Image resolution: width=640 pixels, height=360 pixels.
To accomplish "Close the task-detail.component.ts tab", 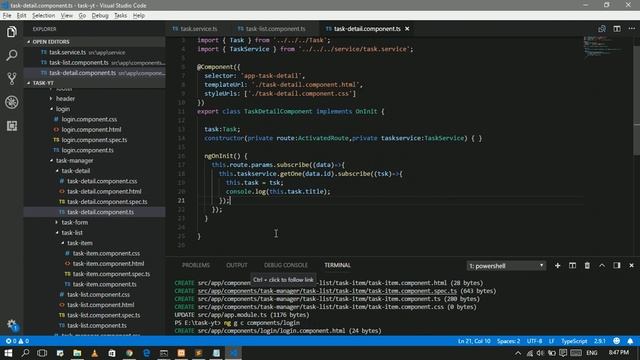I will (x=407, y=29).
